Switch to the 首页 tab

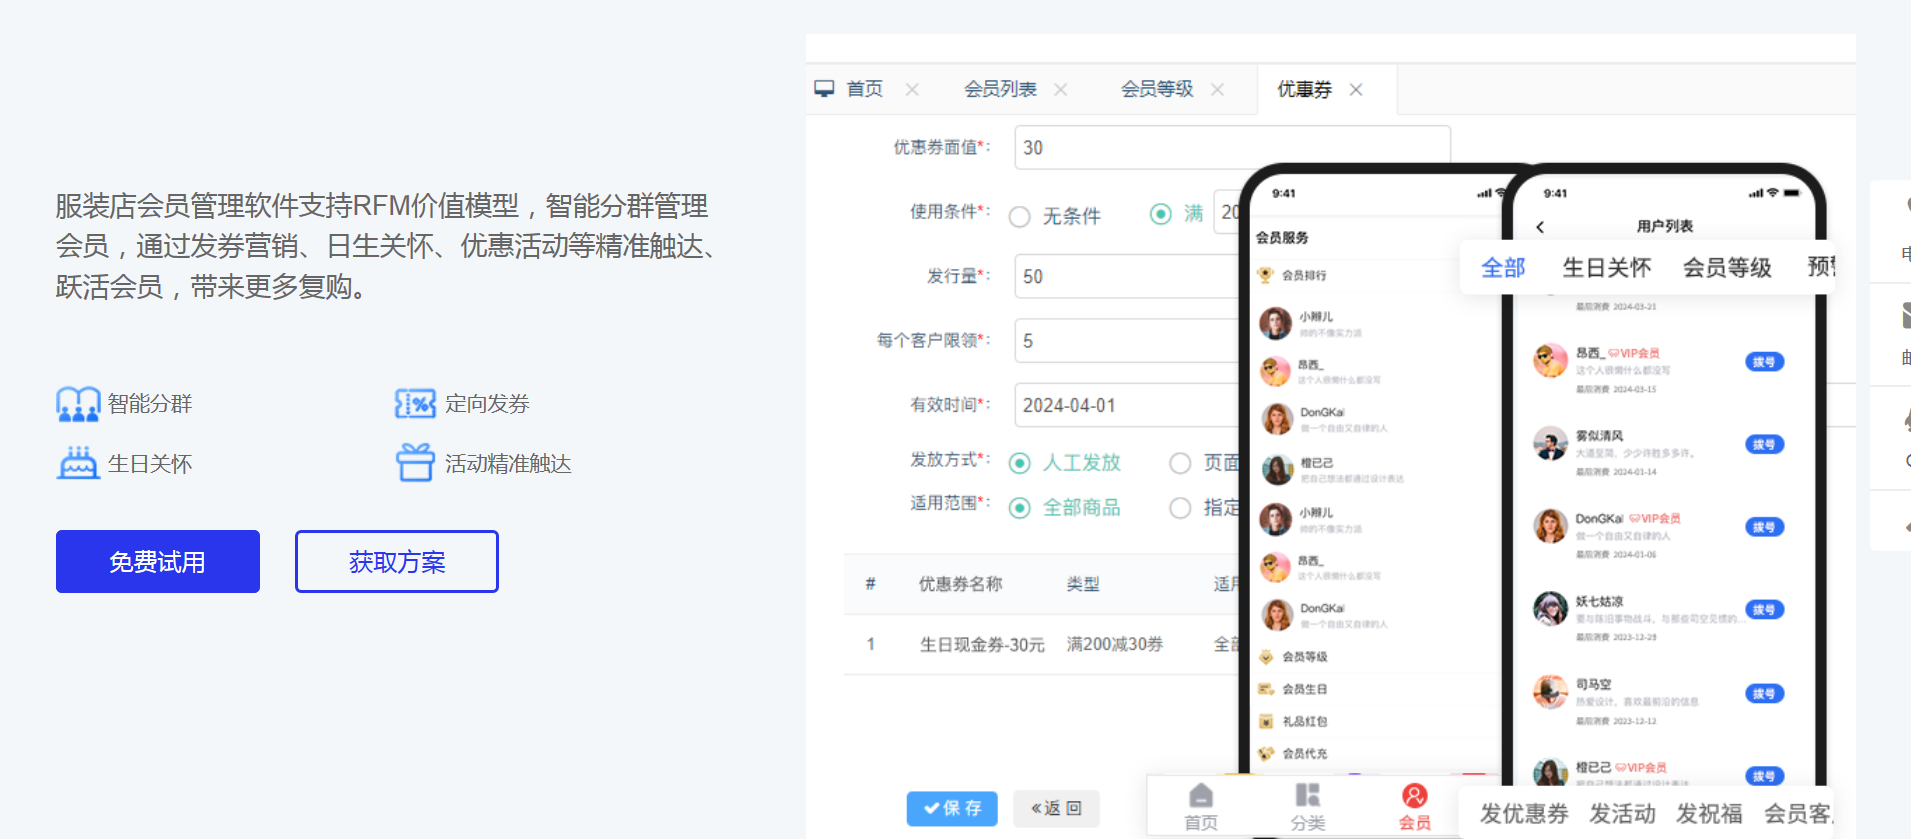[864, 89]
